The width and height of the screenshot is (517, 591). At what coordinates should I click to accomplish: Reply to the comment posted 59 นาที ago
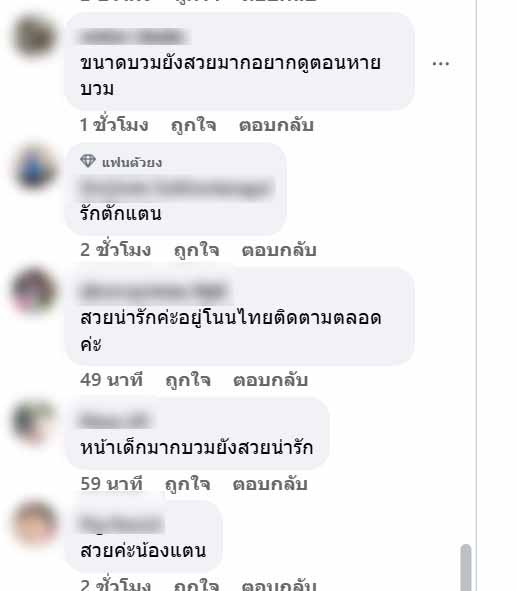pyautogui.click(x=270, y=484)
